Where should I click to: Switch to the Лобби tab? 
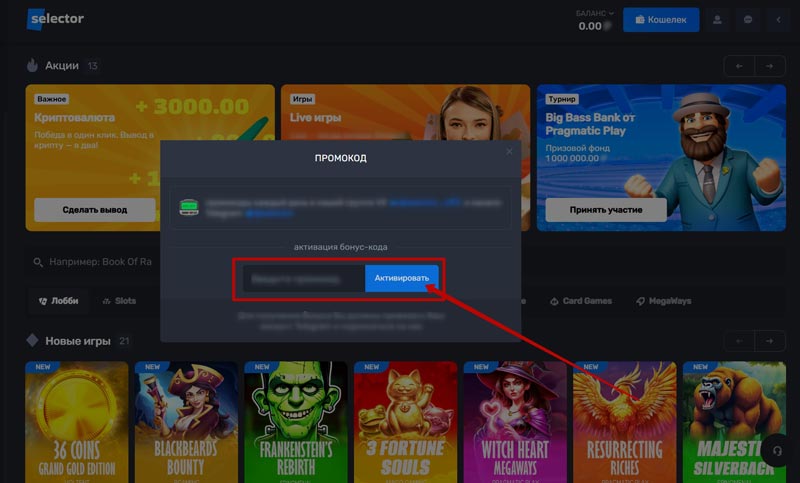58,300
